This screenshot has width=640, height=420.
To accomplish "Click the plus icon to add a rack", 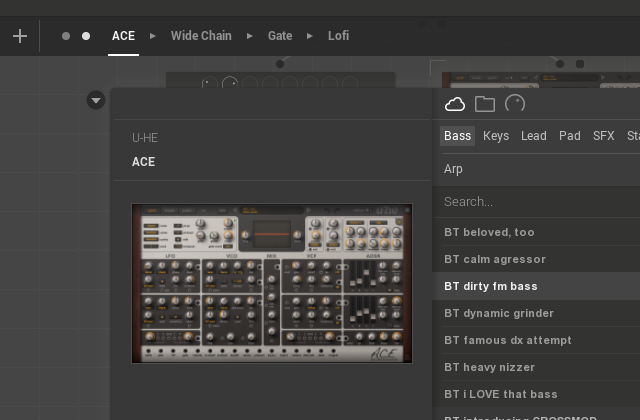I will (x=20, y=36).
